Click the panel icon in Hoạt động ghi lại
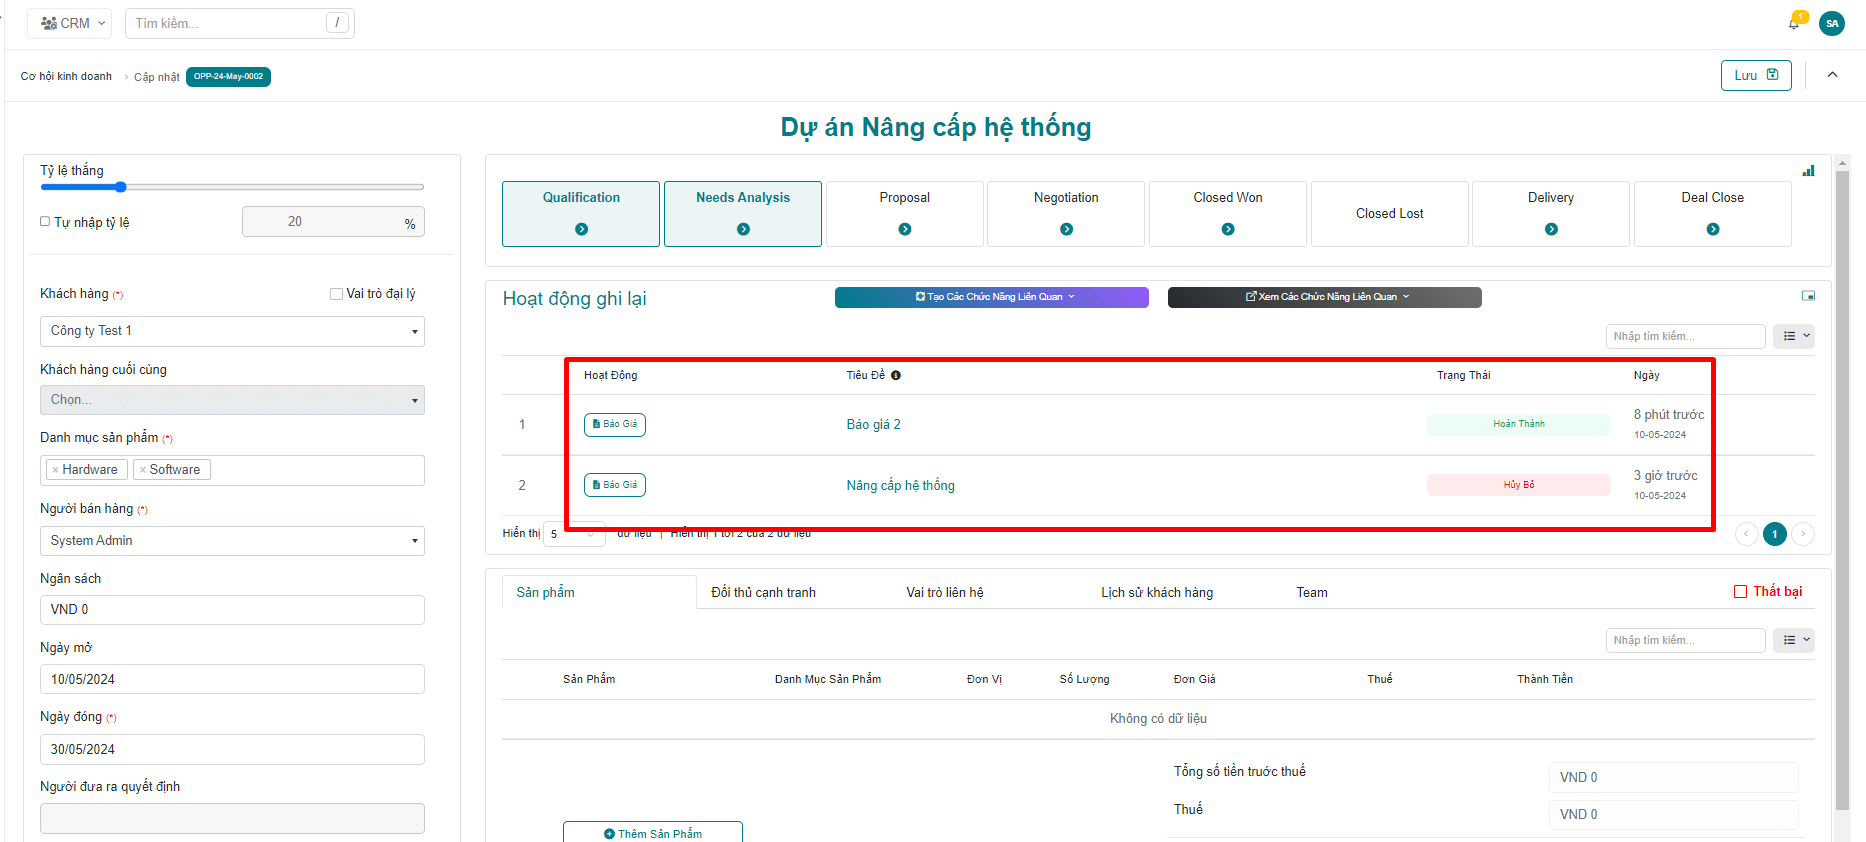The height and width of the screenshot is (842, 1866). (x=1808, y=296)
